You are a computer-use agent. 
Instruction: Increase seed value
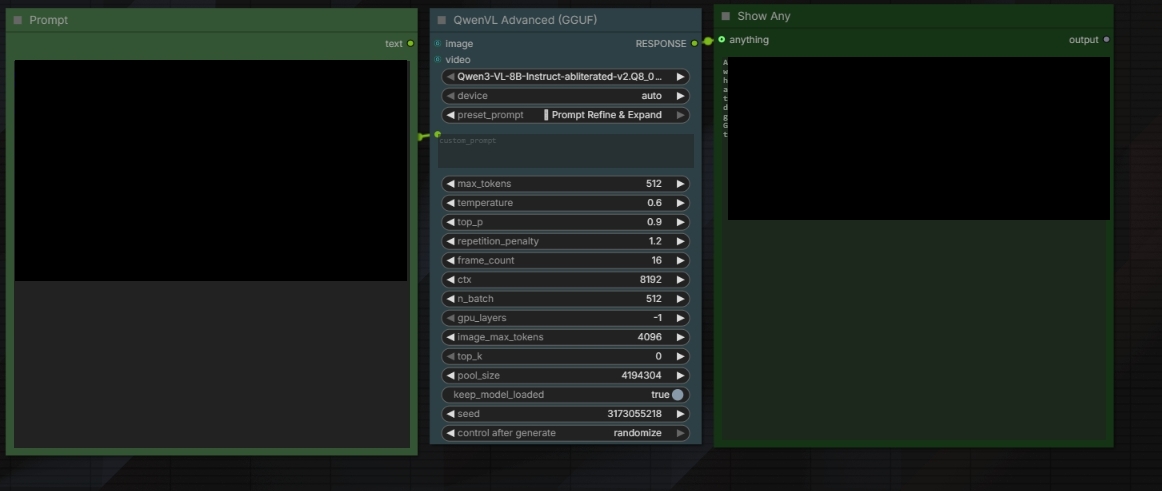click(680, 414)
